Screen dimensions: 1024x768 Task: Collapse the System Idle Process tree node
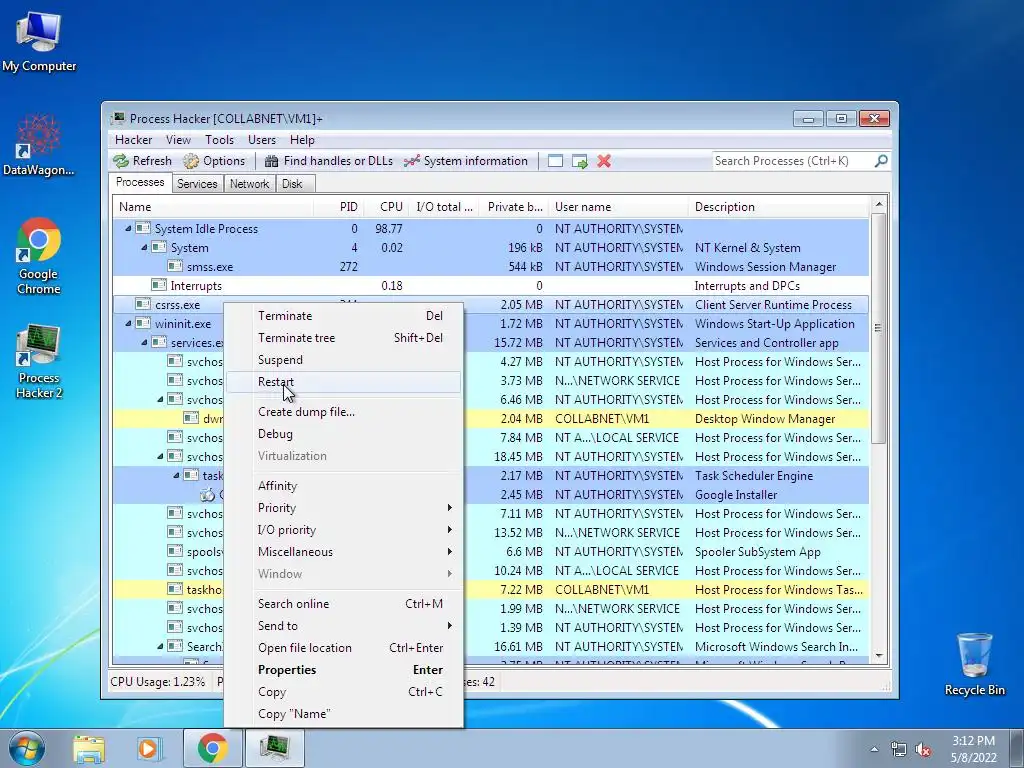click(x=129, y=229)
